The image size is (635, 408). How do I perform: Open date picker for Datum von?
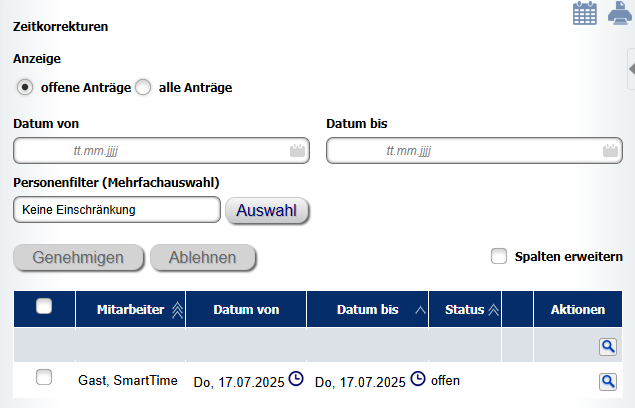[297, 151]
